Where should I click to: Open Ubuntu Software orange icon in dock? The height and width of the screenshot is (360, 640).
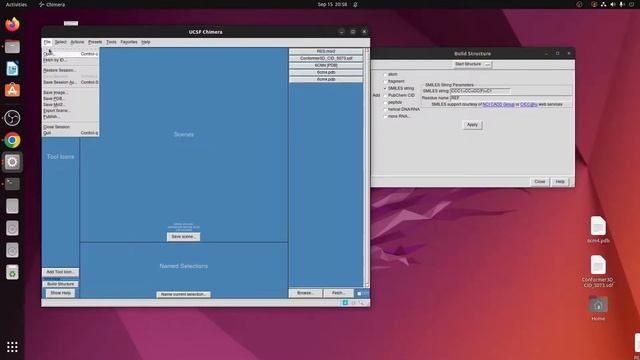pos(12,90)
